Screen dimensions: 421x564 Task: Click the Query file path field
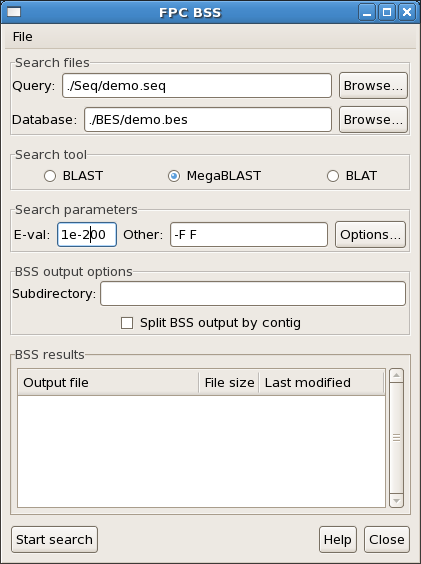(197, 86)
